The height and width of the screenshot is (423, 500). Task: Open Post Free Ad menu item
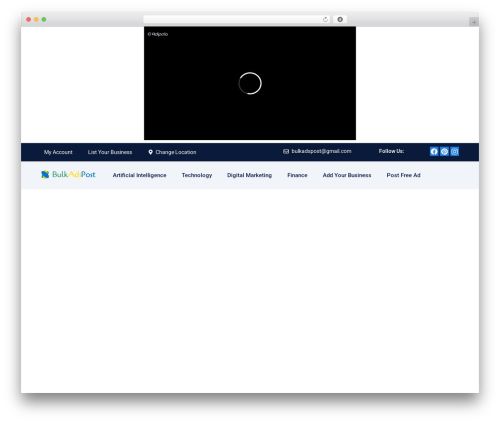click(x=403, y=175)
